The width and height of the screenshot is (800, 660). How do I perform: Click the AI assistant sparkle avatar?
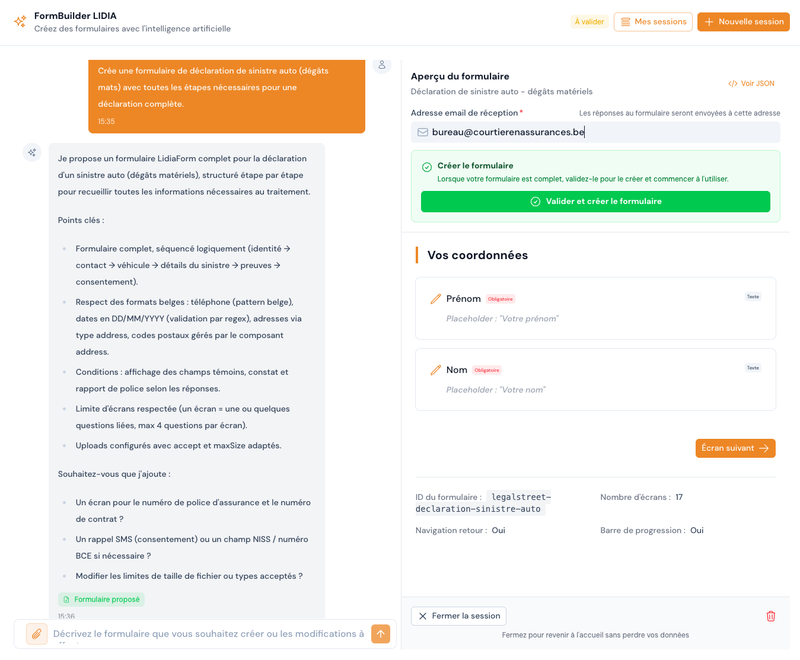tap(32, 153)
